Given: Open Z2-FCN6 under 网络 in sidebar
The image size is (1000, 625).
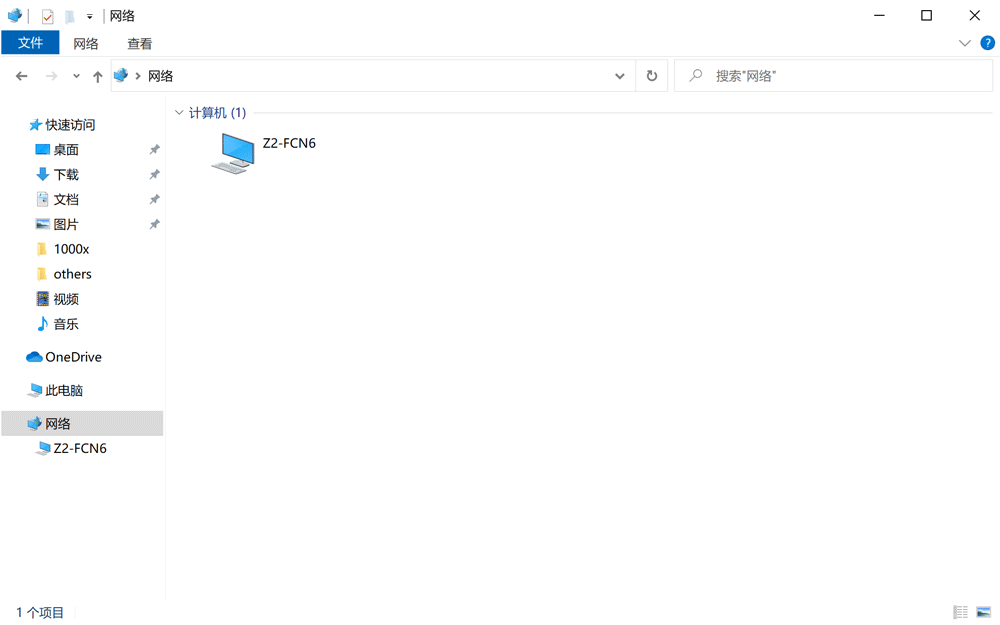Looking at the screenshot, I should [80, 448].
